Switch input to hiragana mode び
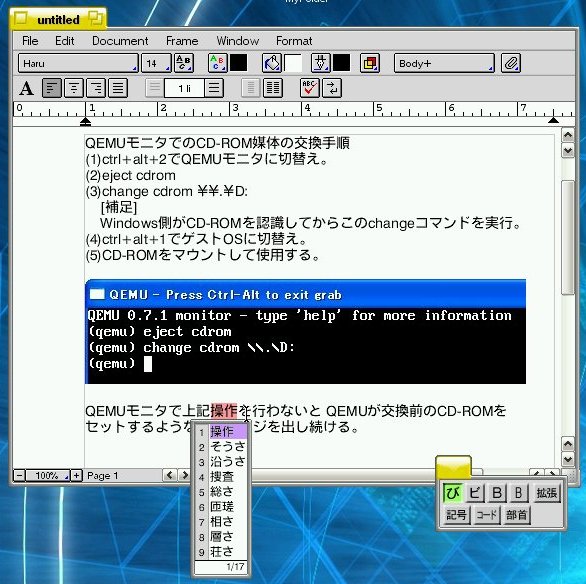The height and width of the screenshot is (584, 586). (x=453, y=493)
